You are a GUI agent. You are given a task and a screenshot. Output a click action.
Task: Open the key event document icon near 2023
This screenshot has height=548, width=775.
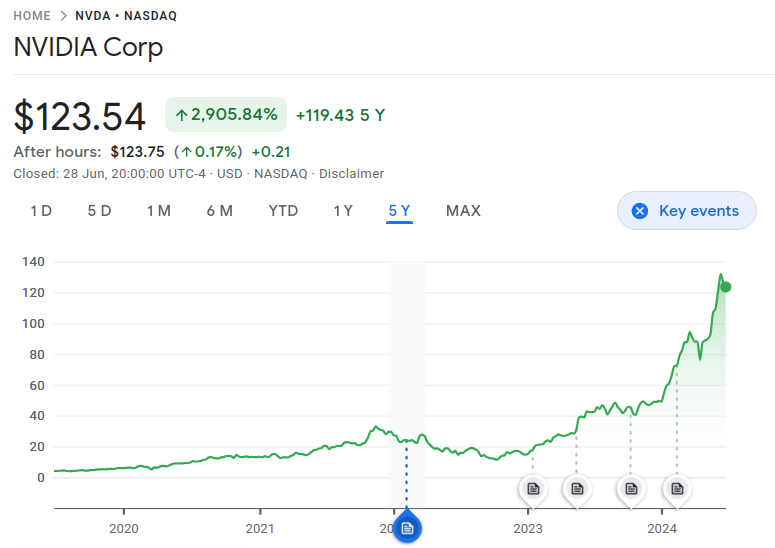coord(533,489)
